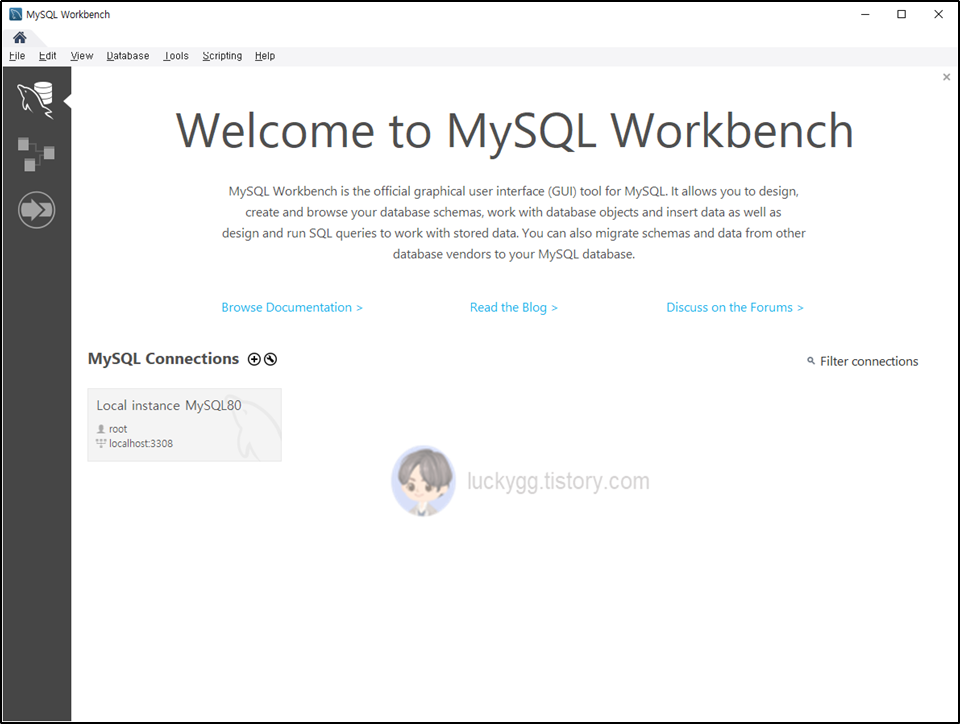Open the Scripting menu
The height and width of the screenshot is (724, 960).
click(222, 56)
